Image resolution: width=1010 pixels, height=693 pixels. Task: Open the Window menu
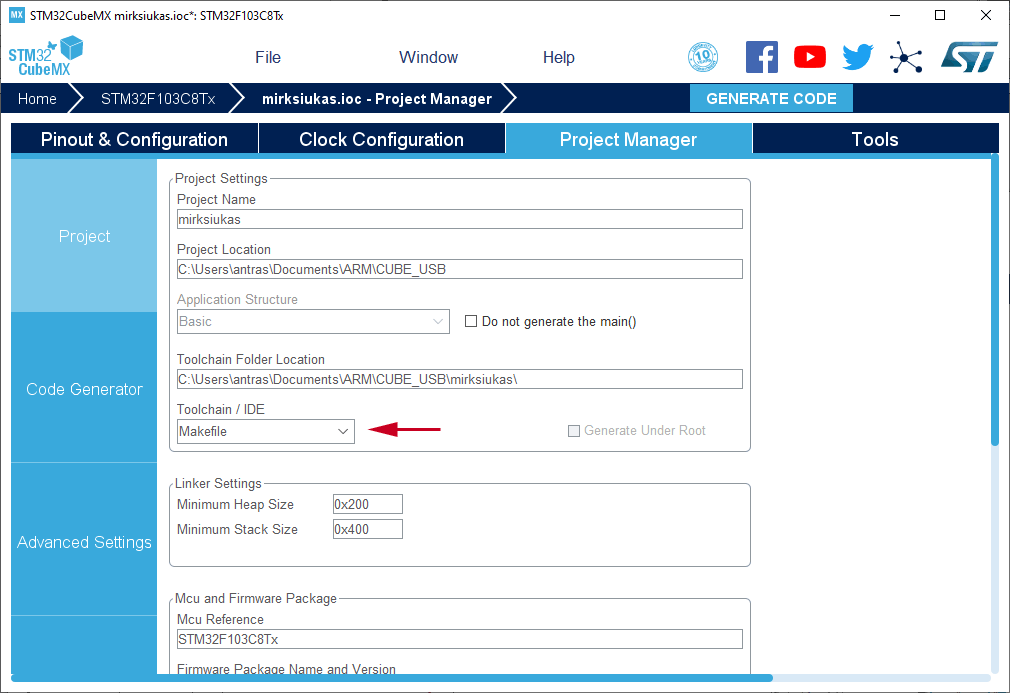click(428, 57)
